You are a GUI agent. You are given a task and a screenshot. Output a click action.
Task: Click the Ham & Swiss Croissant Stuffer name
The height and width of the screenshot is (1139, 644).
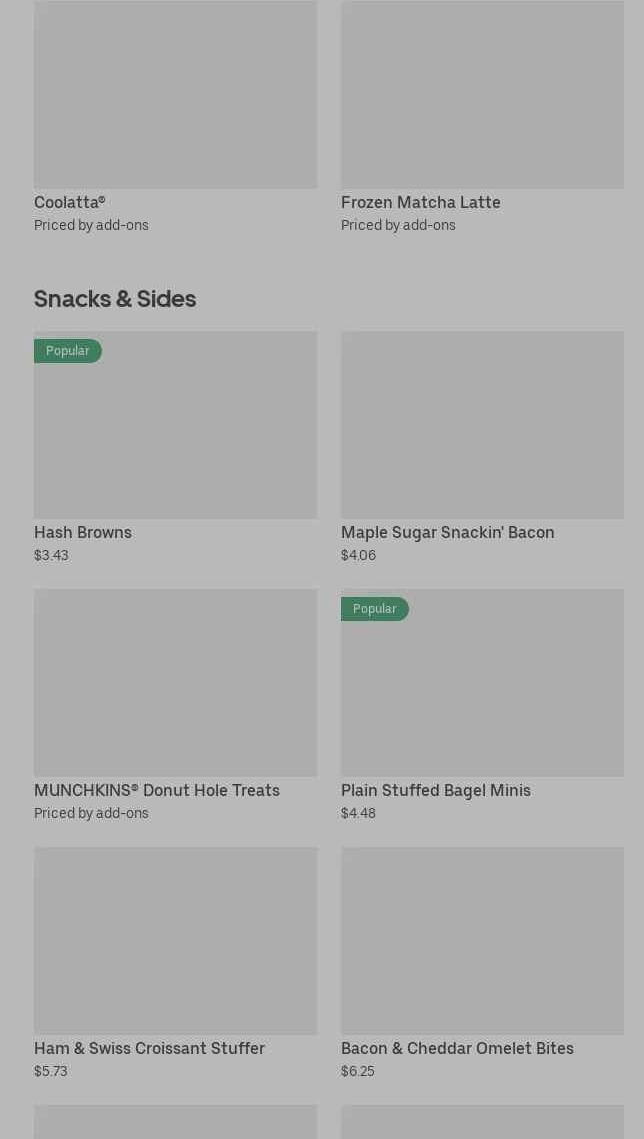(149, 1049)
